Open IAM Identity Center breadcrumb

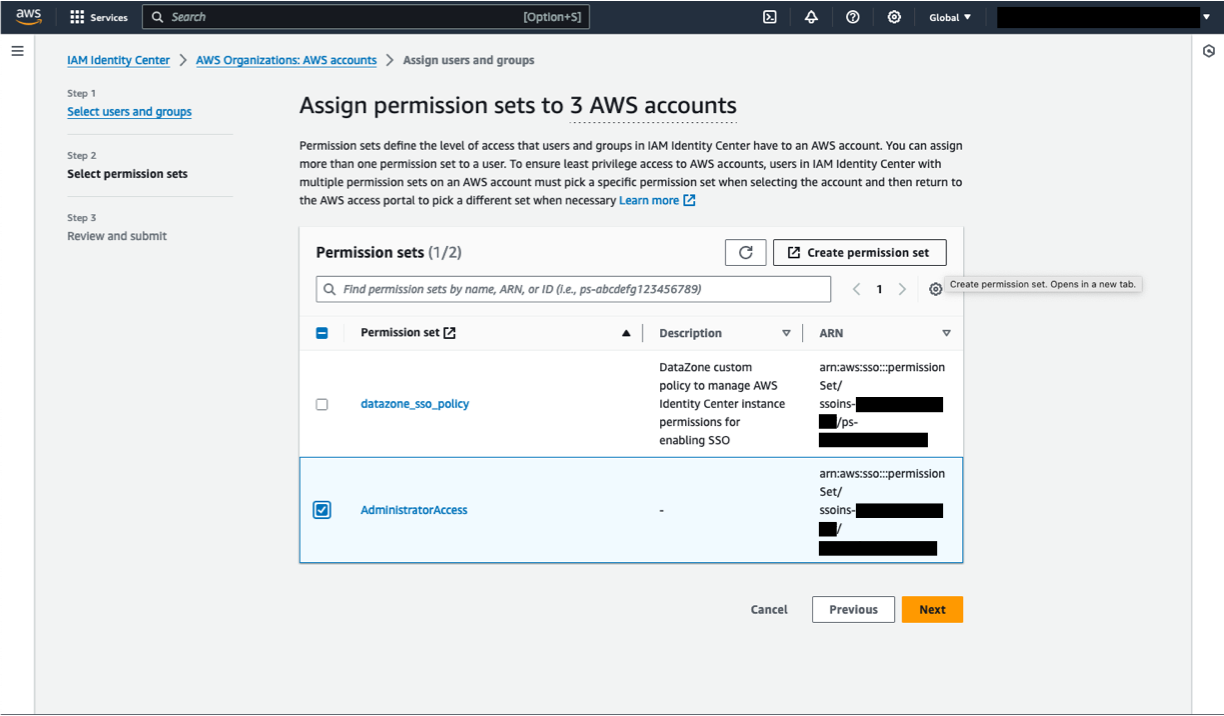tap(118, 60)
